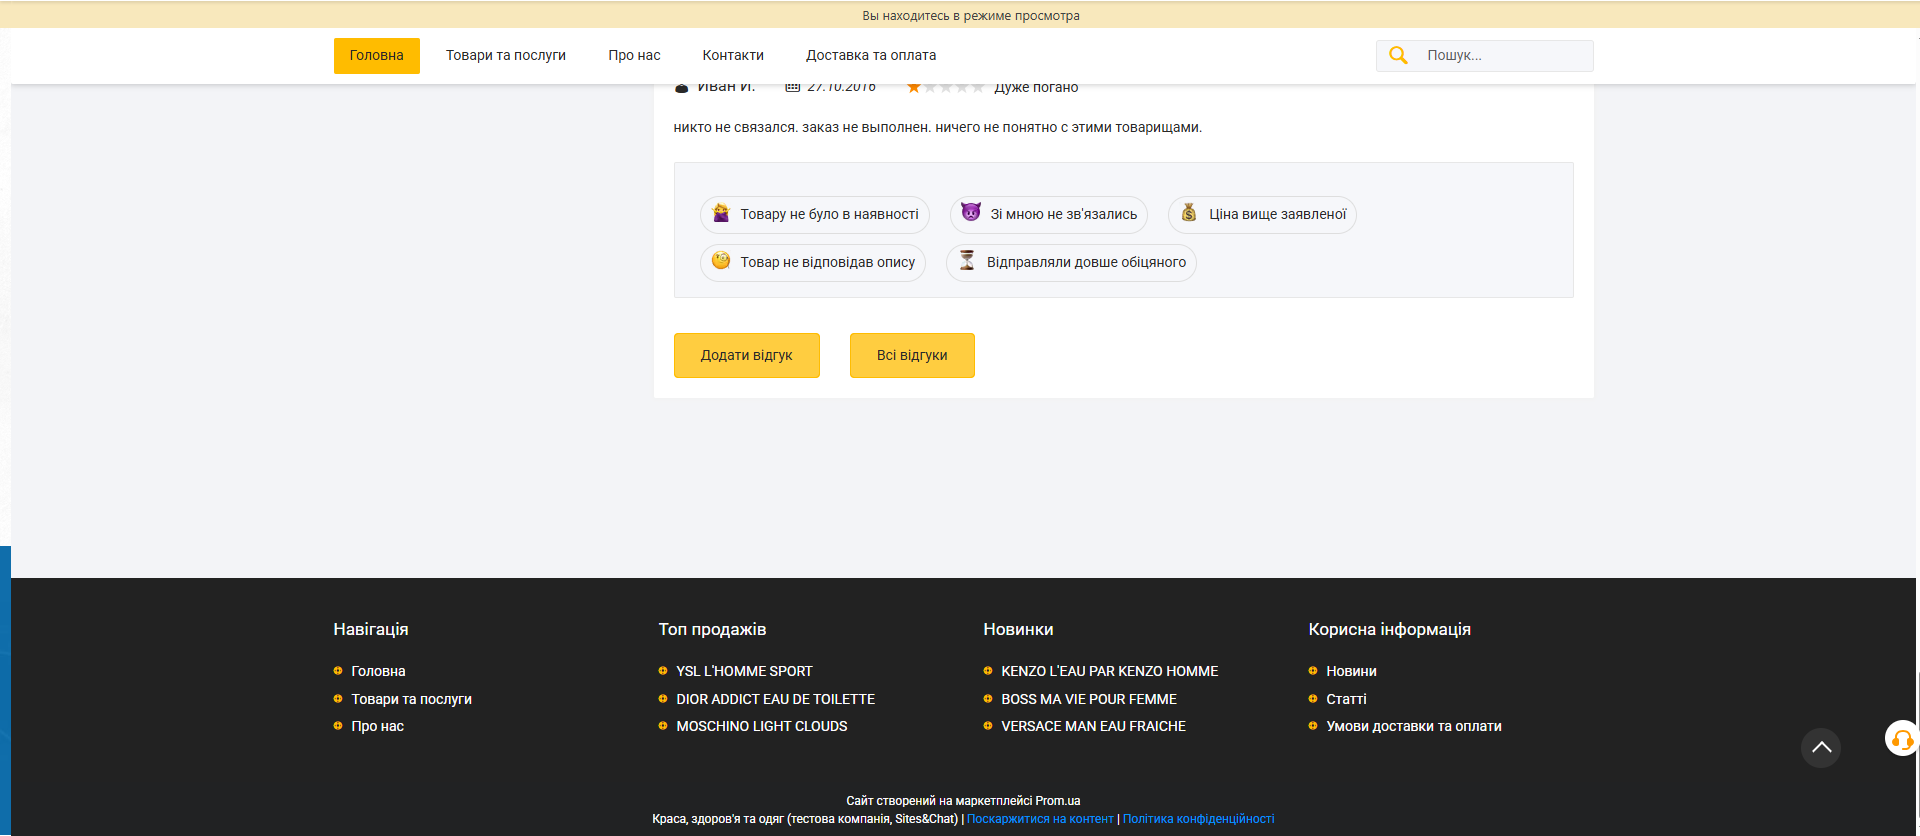
Task: Open 'Умови доставки та оплати' footer link
Action: click(x=1413, y=726)
